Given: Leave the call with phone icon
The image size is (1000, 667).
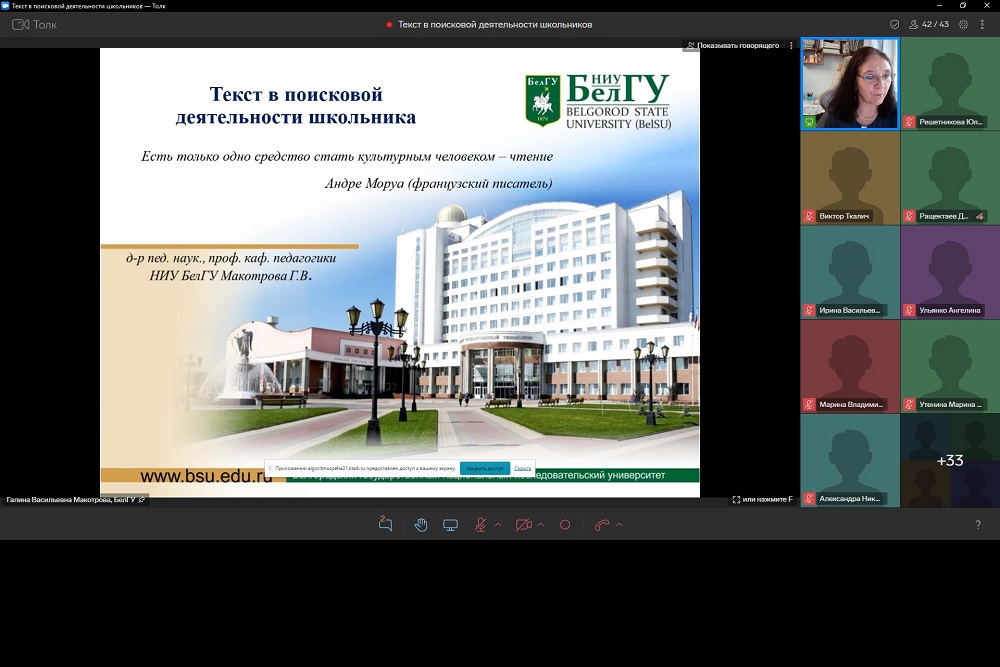Looking at the screenshot, I should point(601,525).
